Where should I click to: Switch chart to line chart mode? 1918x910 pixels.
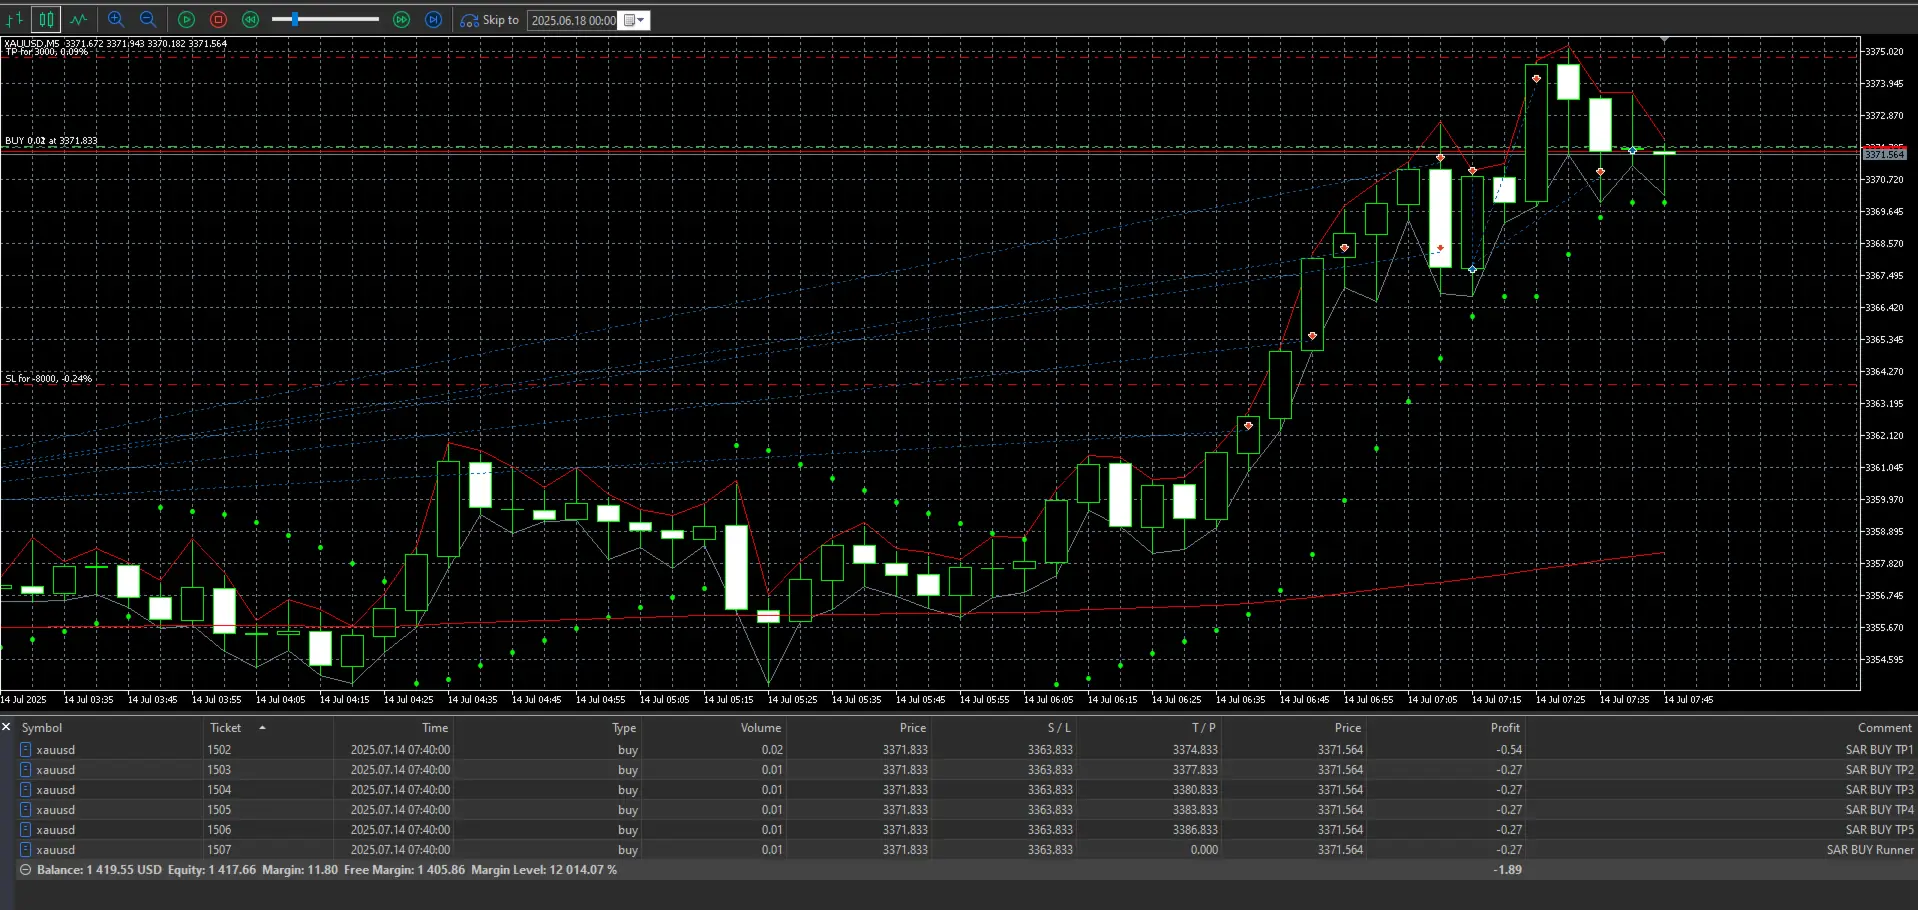pyautogui.click(x=79, y=19)
